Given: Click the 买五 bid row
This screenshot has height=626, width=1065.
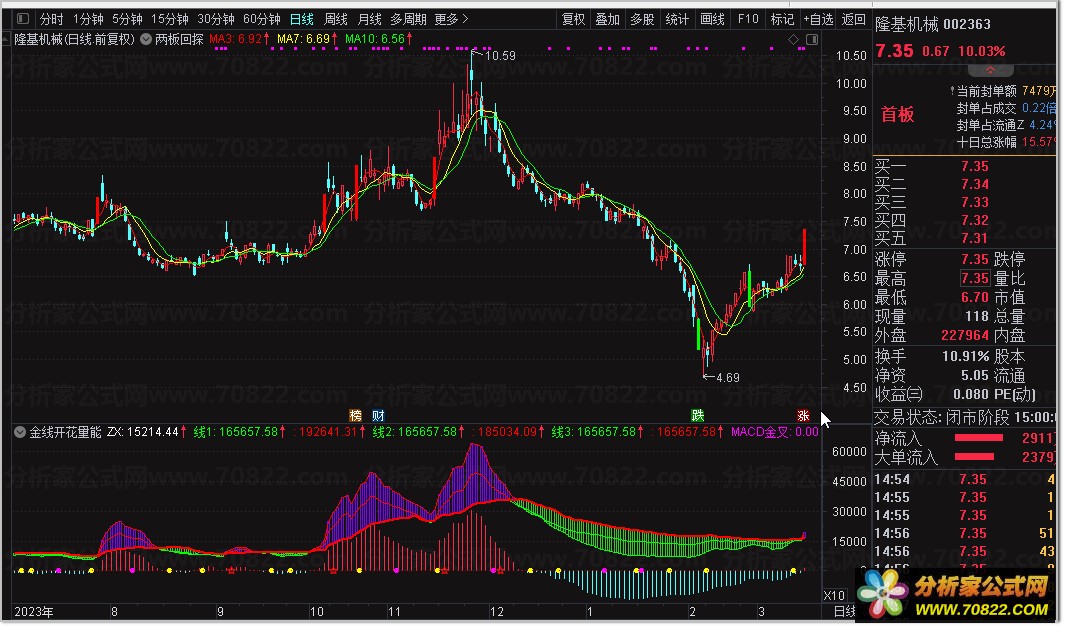Looking at the screenshot, I should tap(966, 238).
